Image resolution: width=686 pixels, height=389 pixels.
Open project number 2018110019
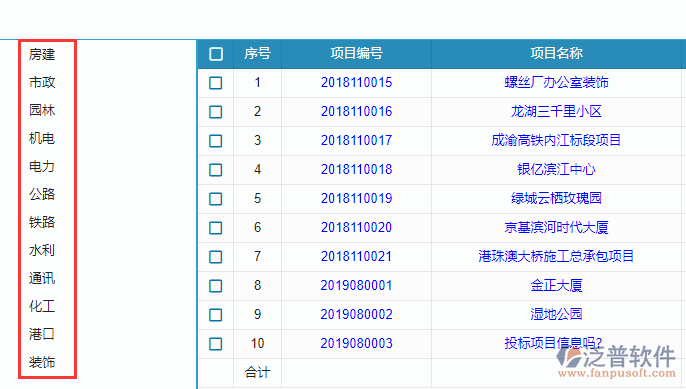(x=357, y=198)
